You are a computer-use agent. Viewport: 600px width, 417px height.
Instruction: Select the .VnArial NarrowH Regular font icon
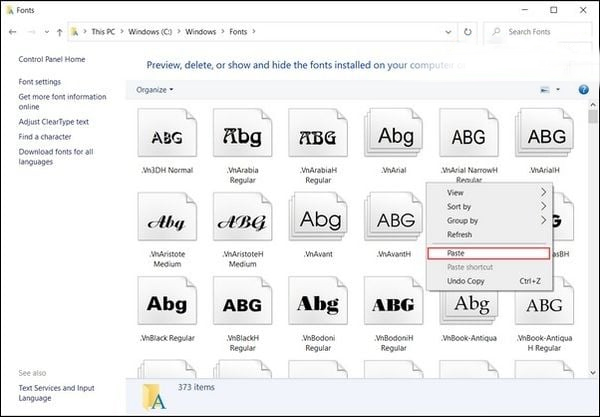469,133
